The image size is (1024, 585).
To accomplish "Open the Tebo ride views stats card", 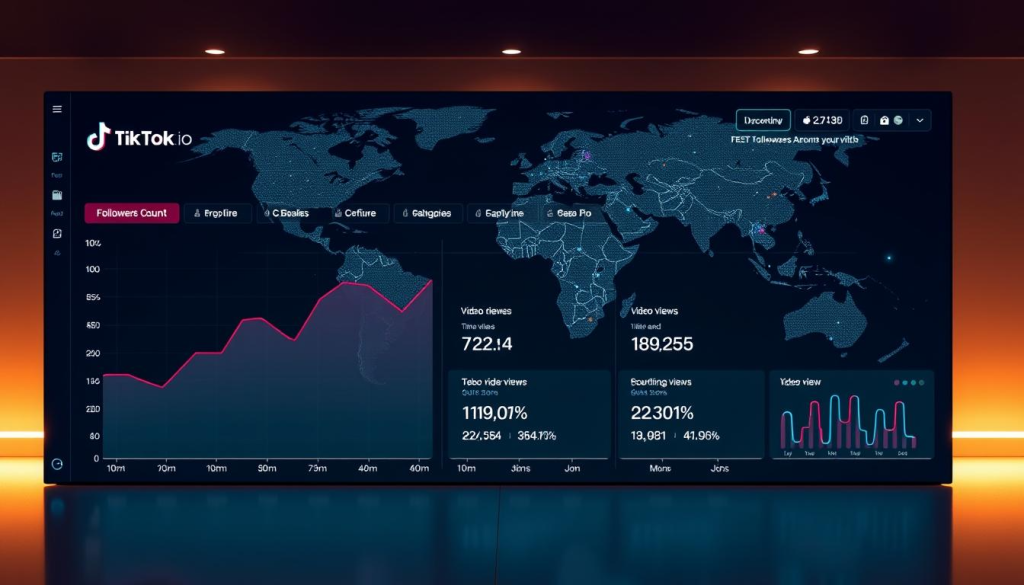I will (527, 413).
